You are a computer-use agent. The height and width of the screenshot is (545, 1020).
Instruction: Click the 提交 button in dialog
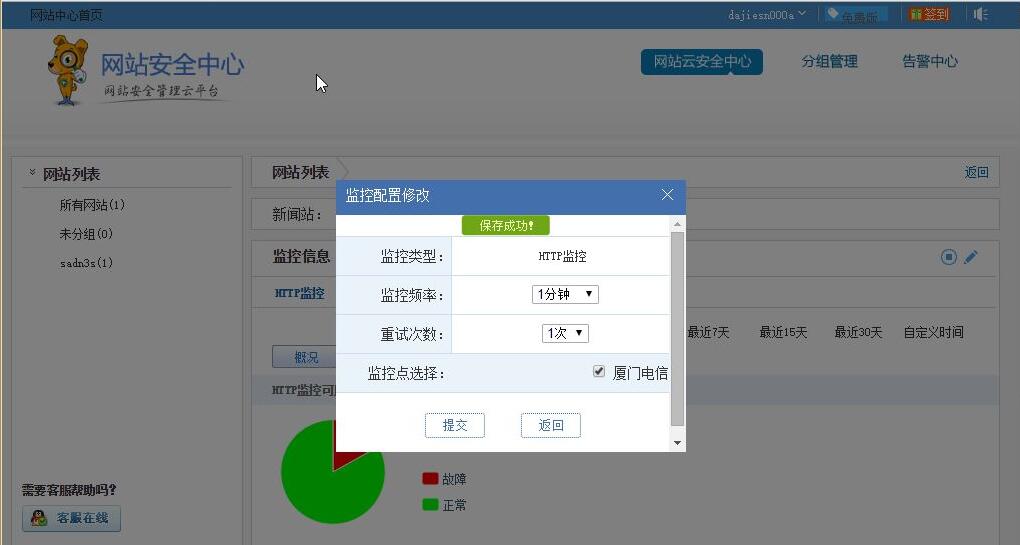coord(455,425)
